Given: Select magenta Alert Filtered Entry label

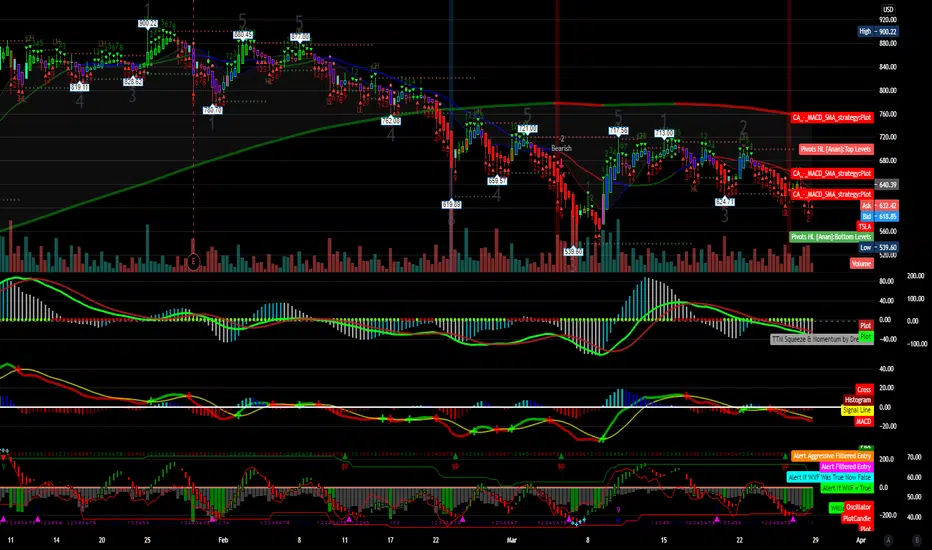Looking at the screenshot, I should [846, 467].
